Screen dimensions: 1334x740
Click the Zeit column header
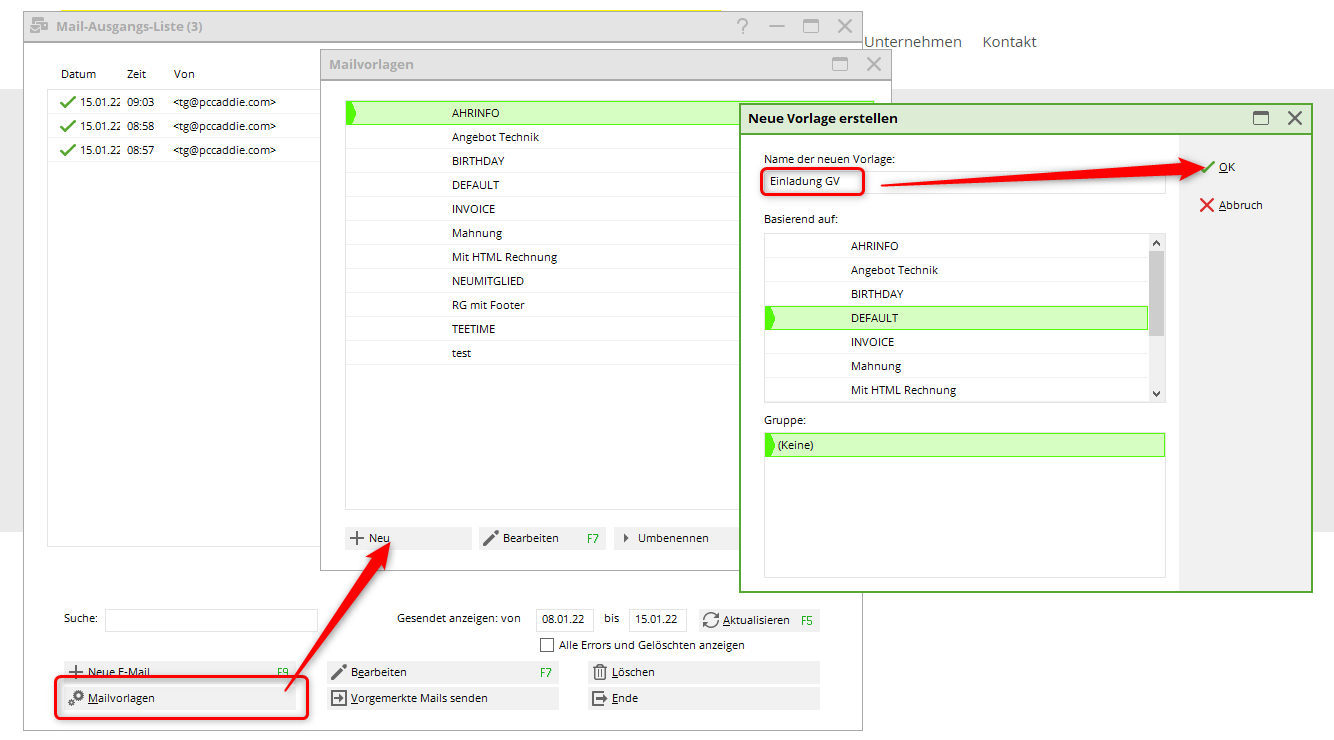tap(137, 74)
